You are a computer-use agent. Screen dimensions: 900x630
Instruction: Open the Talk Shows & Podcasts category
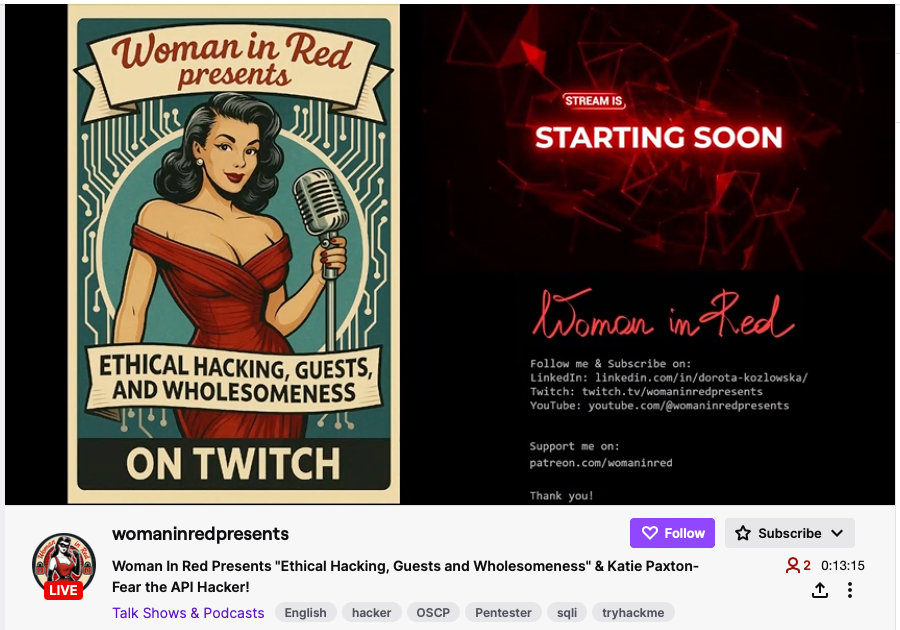tap(188, 613)
